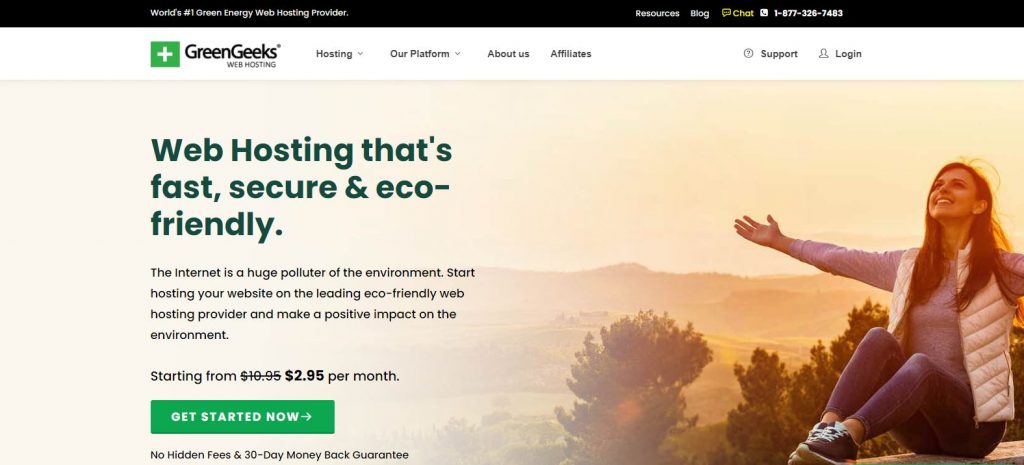Go to the About us page
Image resolution: width=1024 pixels, height=465 pixels.
coord(508,54)
